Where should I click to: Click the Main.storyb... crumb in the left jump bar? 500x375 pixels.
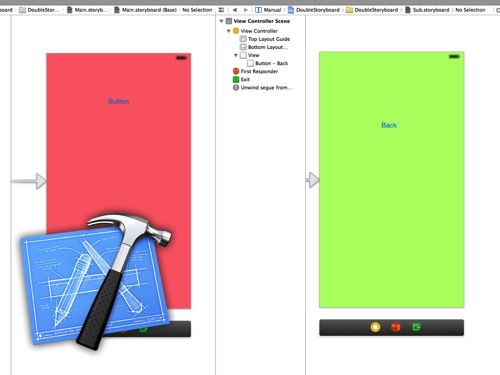click(x=87, y=10)
